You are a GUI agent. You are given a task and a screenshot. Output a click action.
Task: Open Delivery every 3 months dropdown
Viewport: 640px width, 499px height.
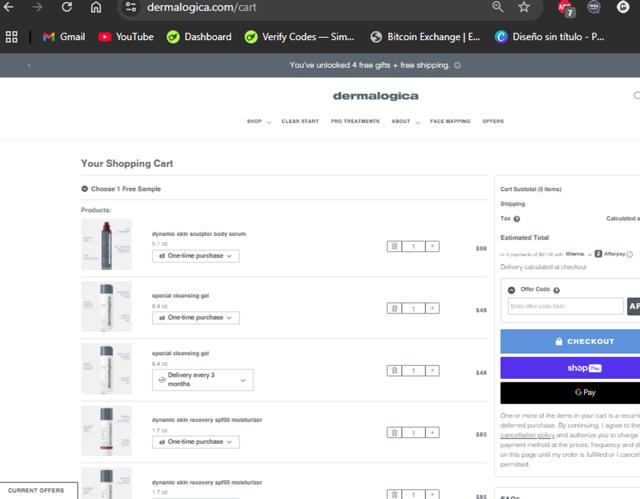[x=202, y=379]
